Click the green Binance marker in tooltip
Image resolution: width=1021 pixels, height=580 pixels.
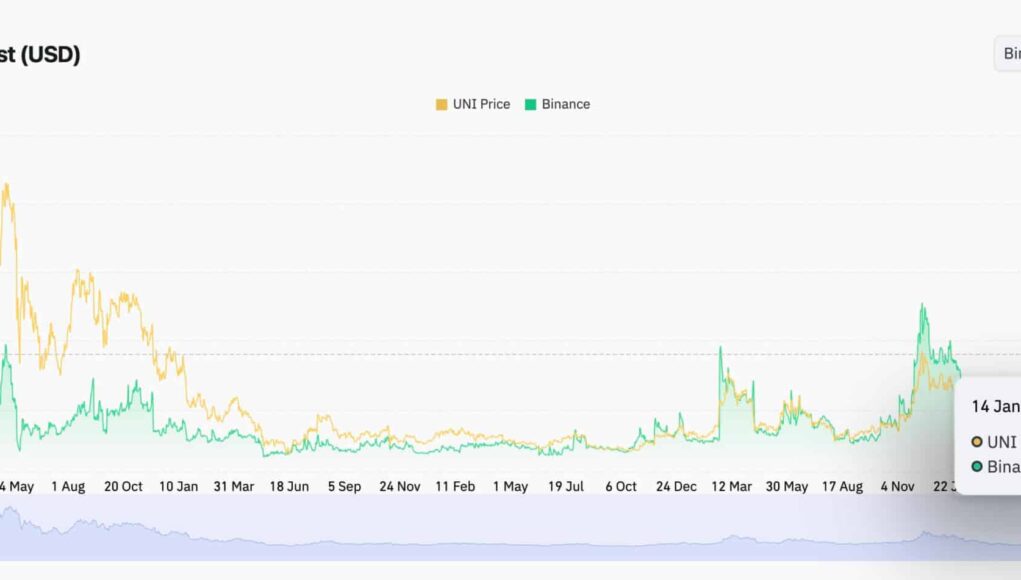point(977,467)
